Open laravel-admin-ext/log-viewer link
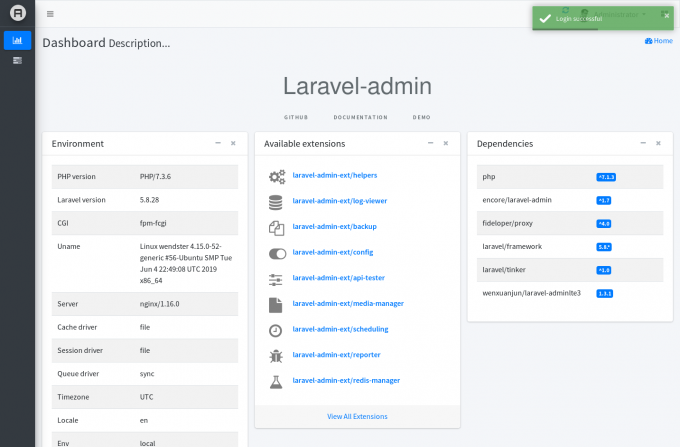 click(x=340, y=201)
